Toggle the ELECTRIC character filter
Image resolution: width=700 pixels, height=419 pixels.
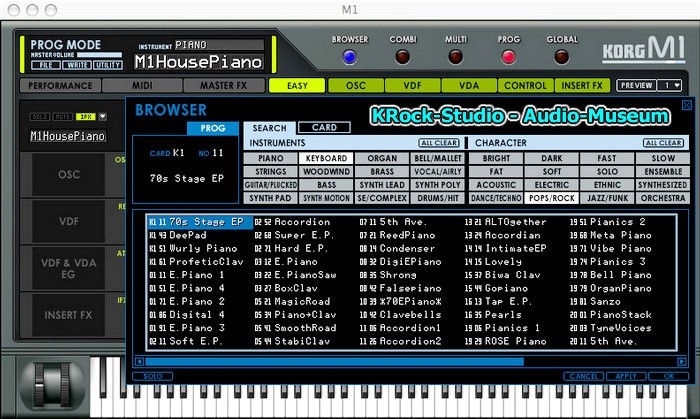(552, 185)
